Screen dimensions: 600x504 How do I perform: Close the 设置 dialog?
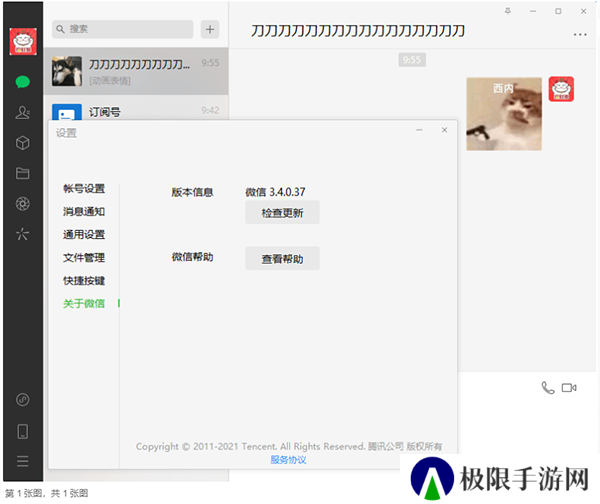coord(444,130)
